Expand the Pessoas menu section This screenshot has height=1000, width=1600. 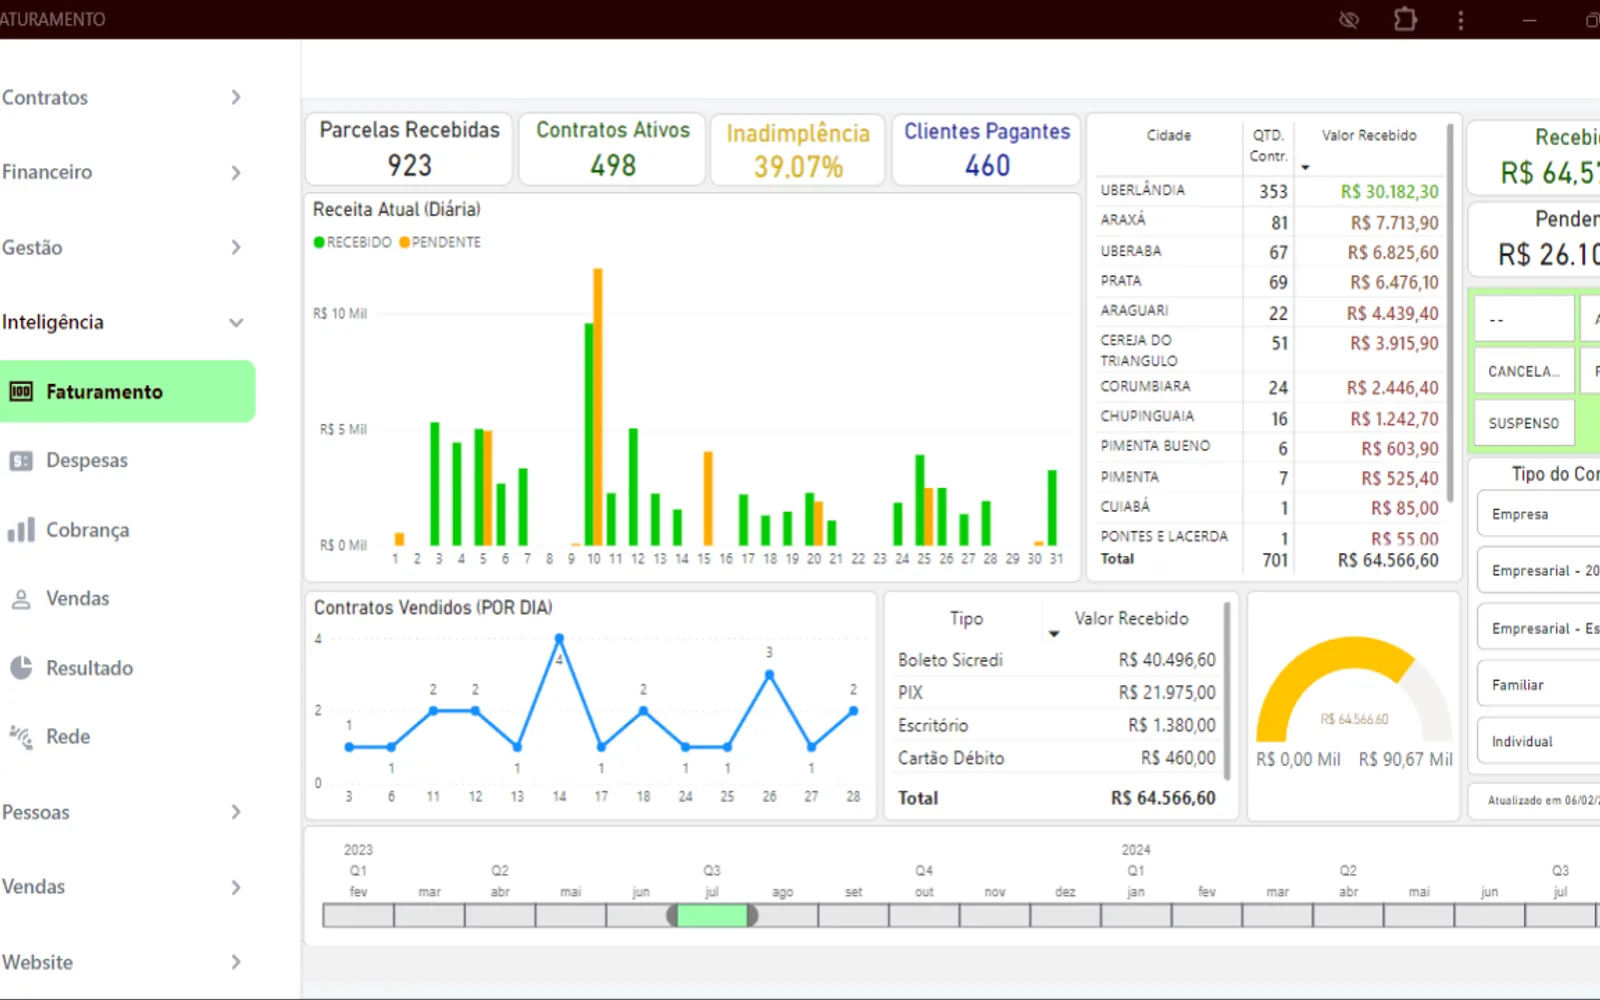[x=236, y=812]
